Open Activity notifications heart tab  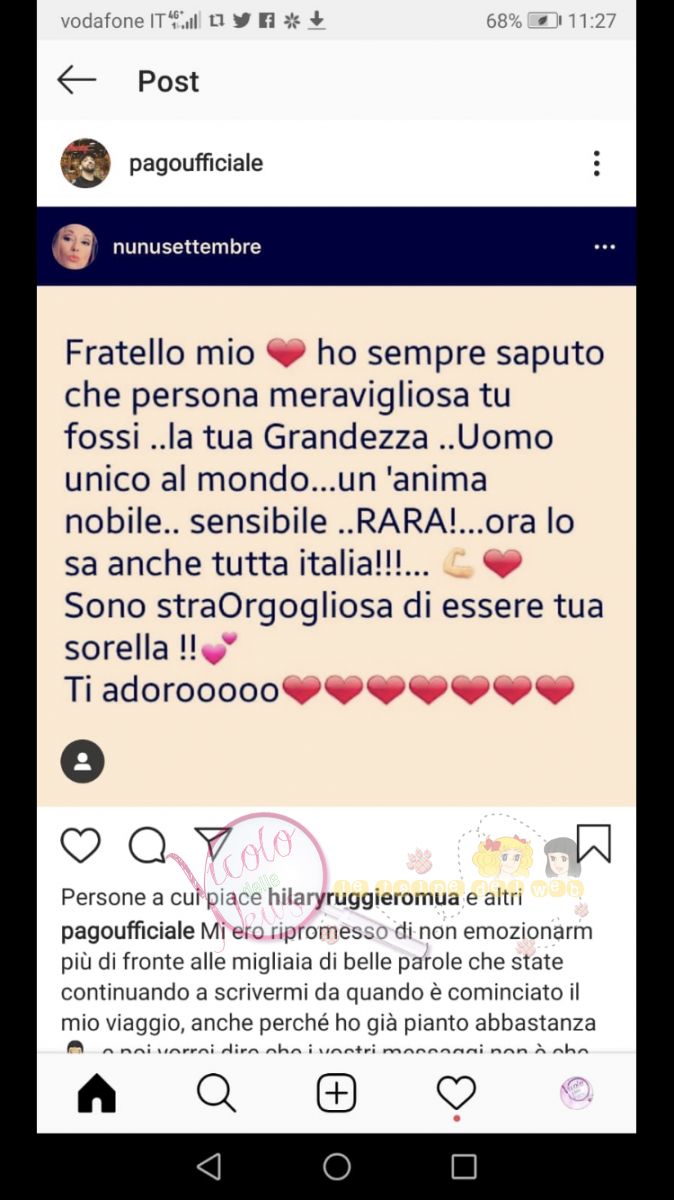(456, 1094)
